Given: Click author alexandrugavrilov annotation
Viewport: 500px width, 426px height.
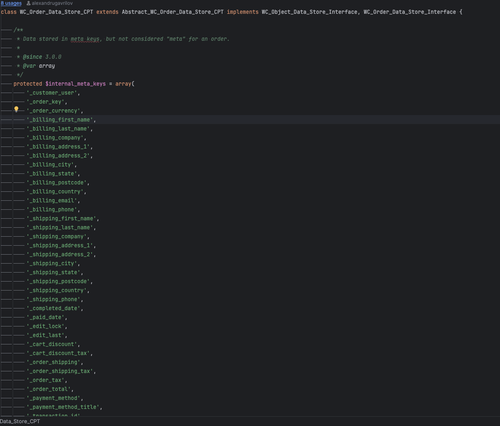Looking at the screenshot, I should coord(50,3).
